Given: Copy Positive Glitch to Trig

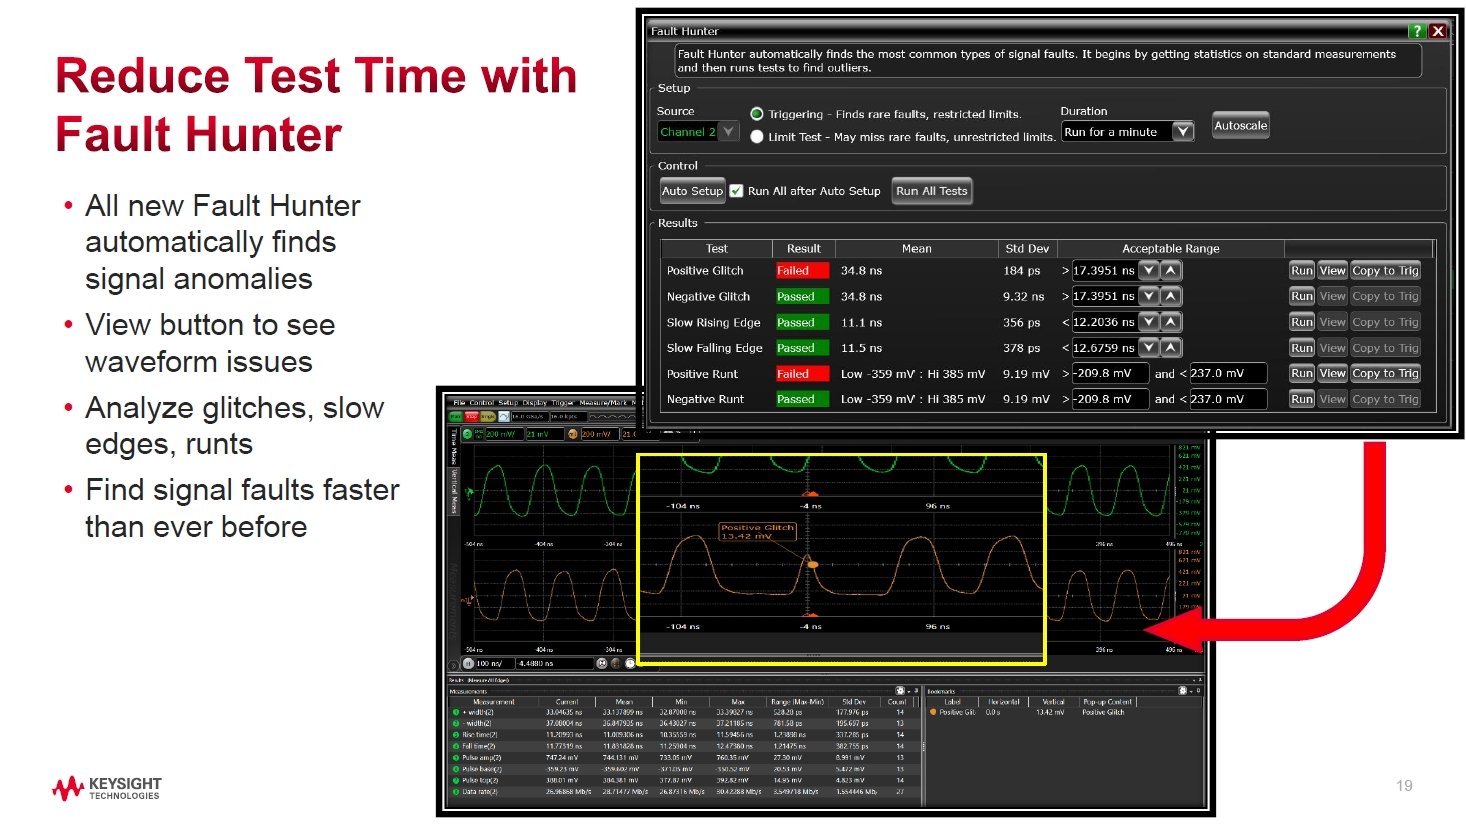Looking at the screenshot, I should (1385, 270).
